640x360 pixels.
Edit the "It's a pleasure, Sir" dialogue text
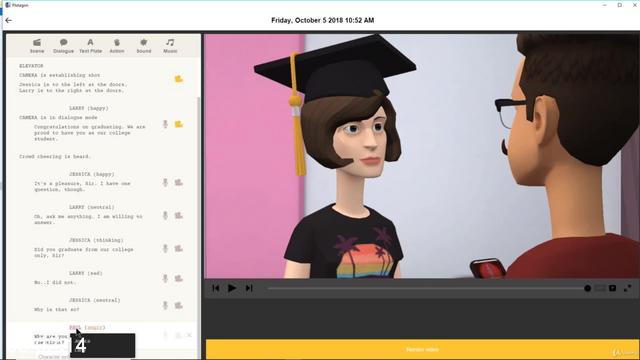pos(82,187)
